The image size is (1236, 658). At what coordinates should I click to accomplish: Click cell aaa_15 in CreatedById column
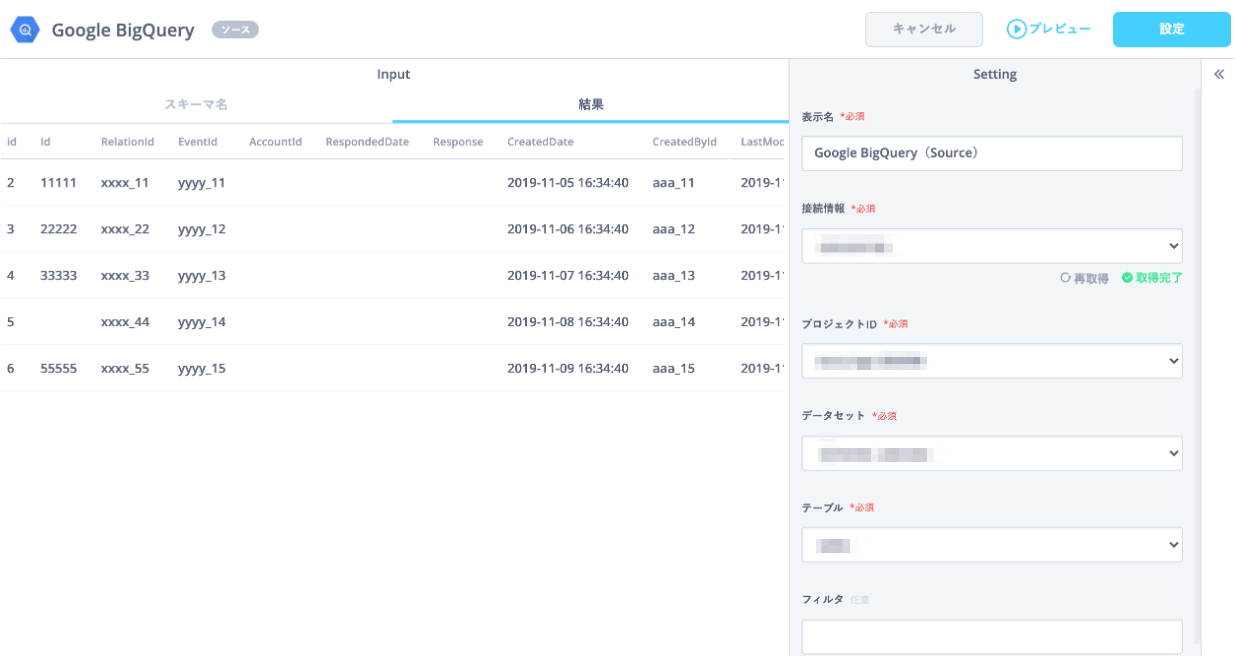tap(673, 368)
